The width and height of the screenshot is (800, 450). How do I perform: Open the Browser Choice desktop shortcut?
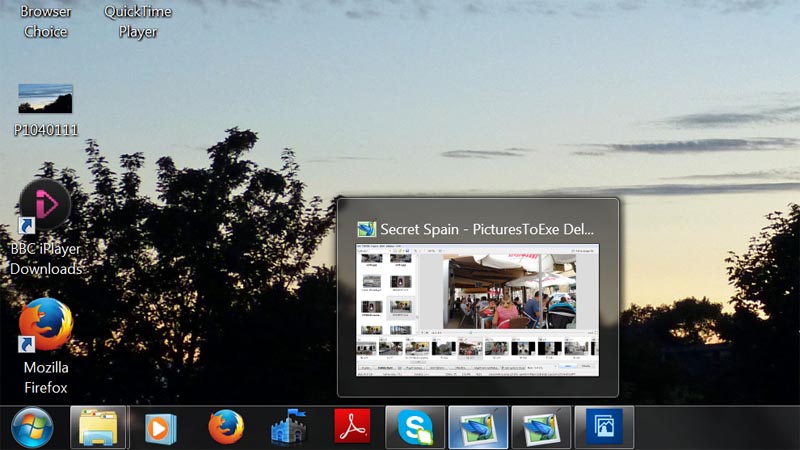[x=46, y=21]
